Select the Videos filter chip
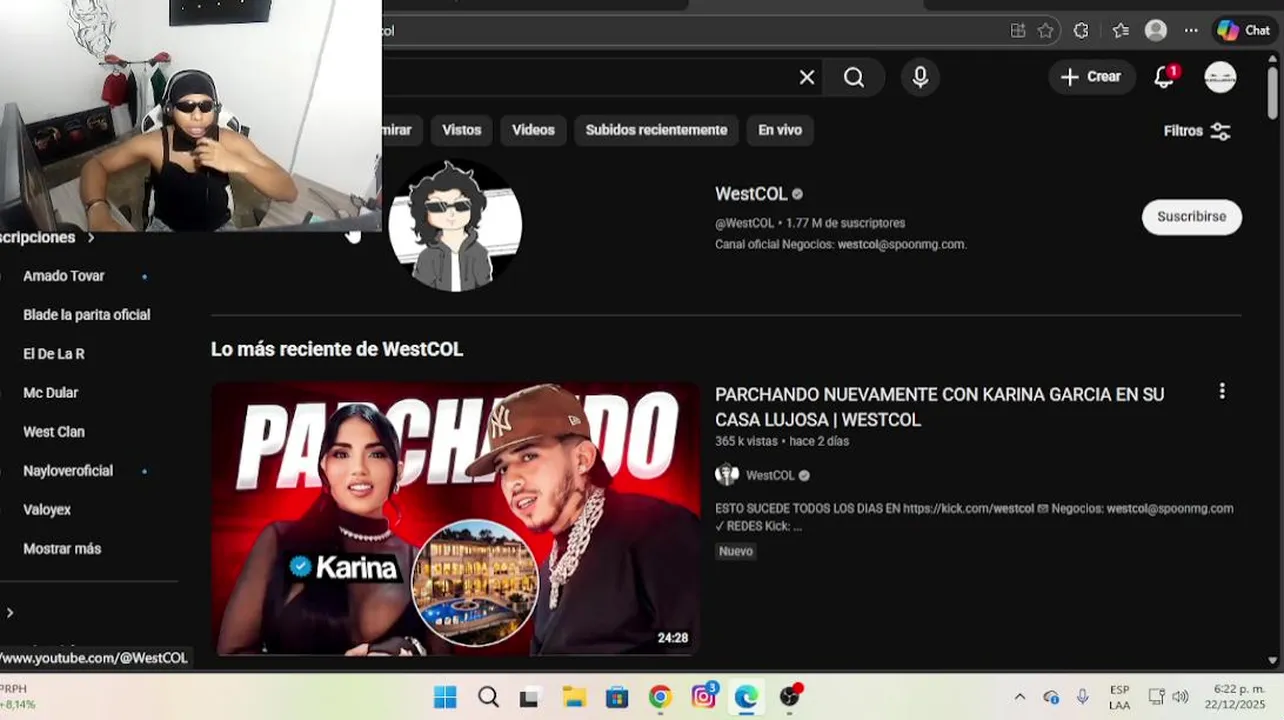 point(533,130)
